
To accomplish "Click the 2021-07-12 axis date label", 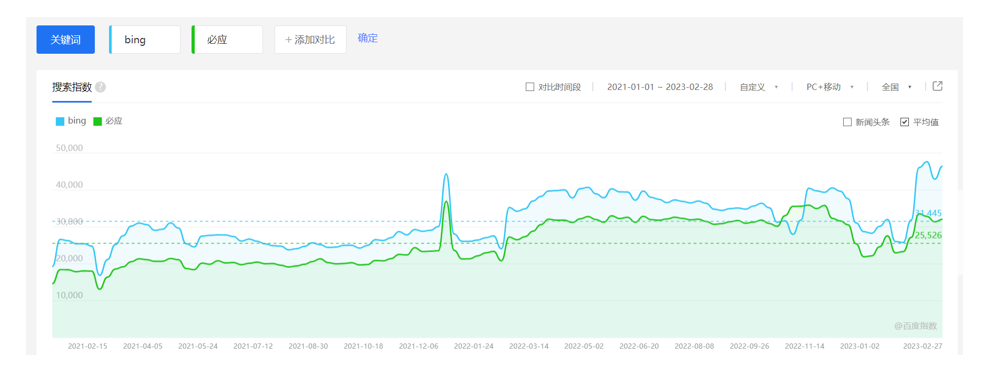I will [x=253, y=345].
